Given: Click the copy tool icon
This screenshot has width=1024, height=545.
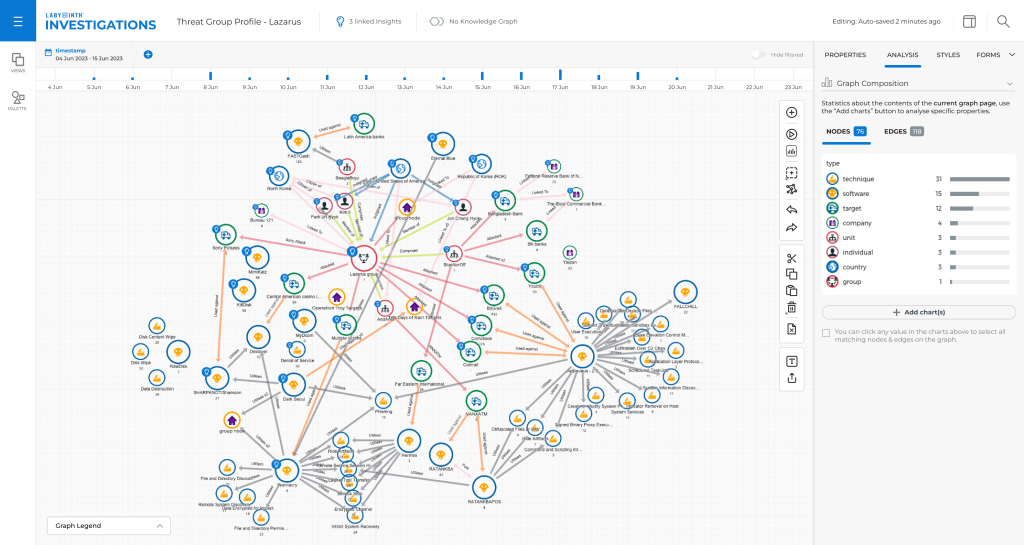Looking at the screenshot, I should (792, 274).
